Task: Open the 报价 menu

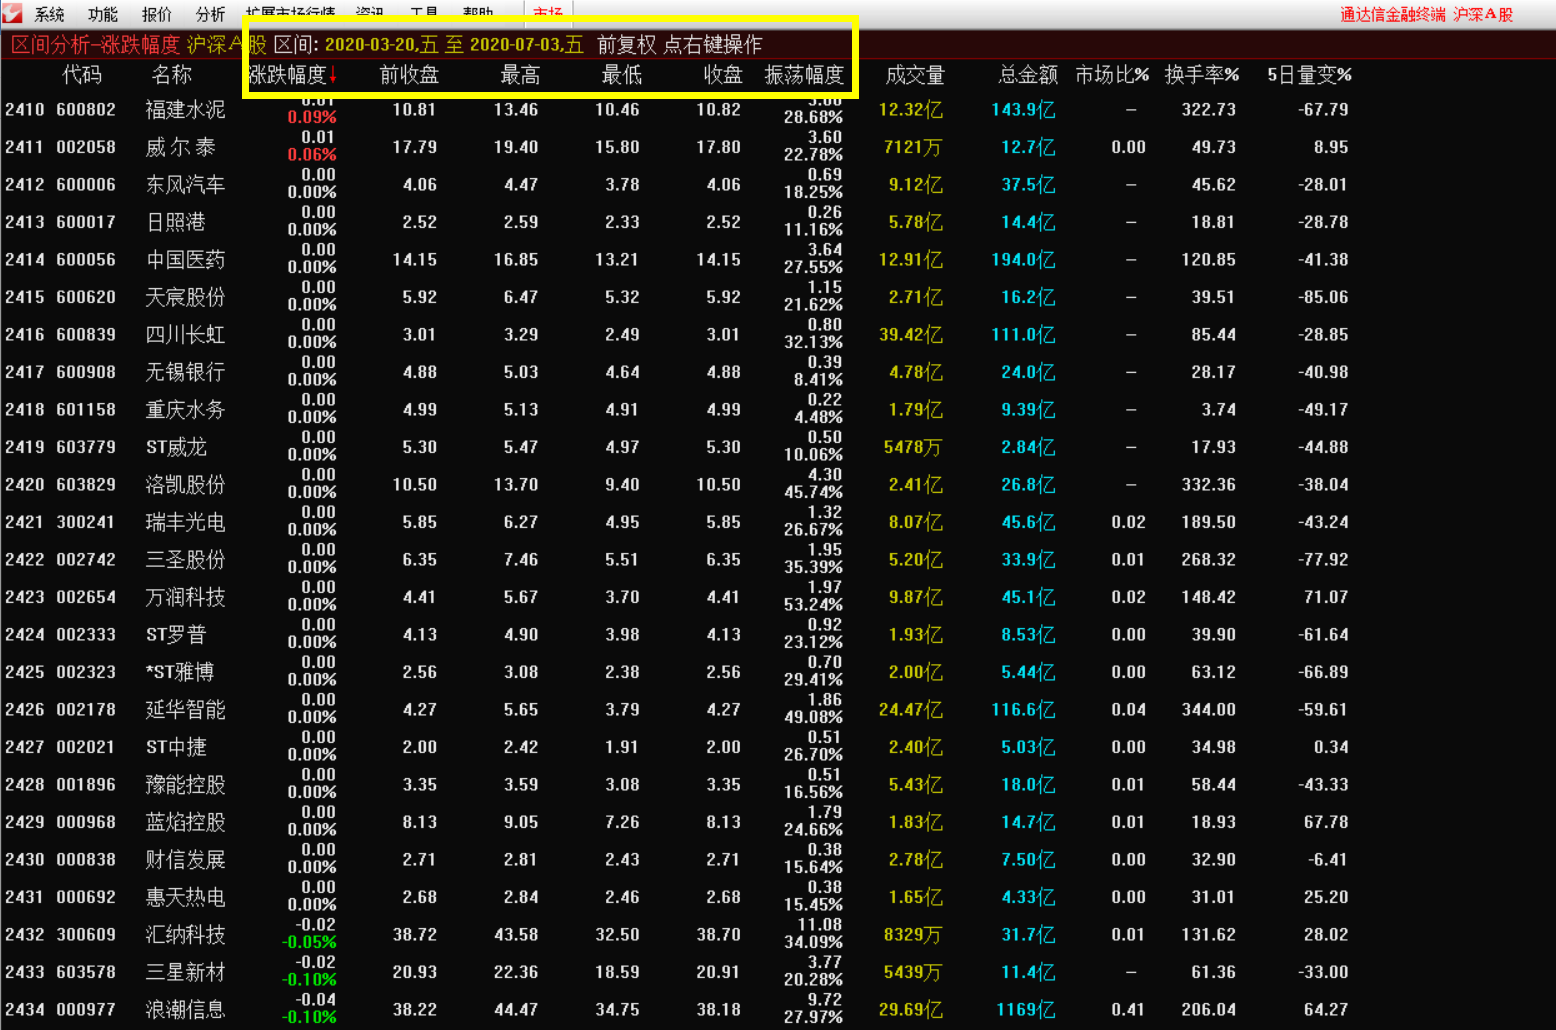Action: tap(156, 14)
